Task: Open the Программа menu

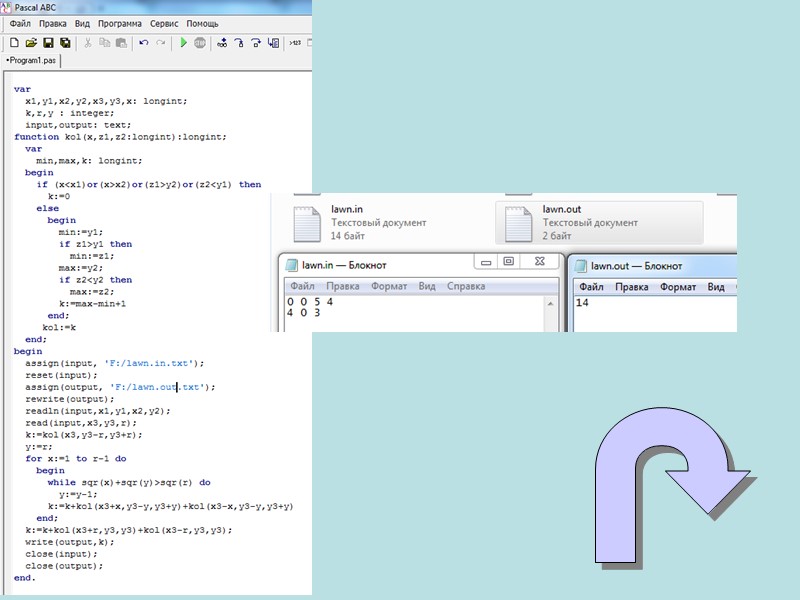Action: (120, 23)
